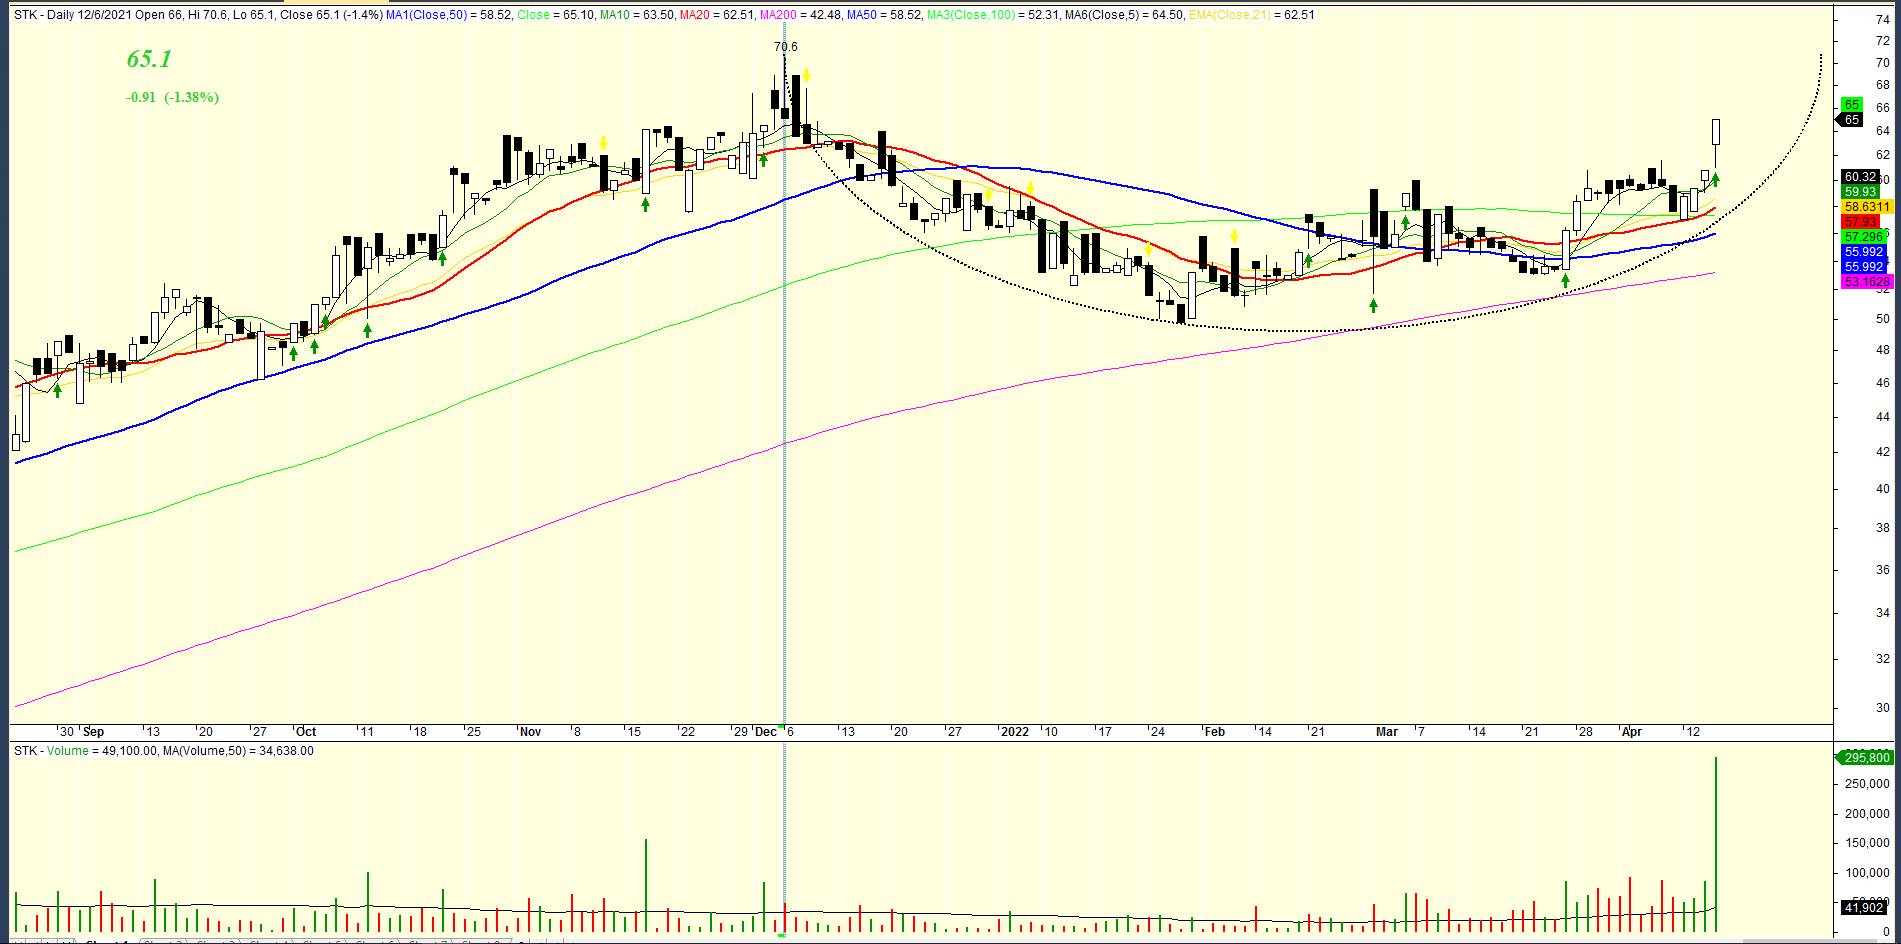The width and height of the screenshot is (1901, 944).
Task: Click the MA1(Close,50) label in the chart title
Action: (x=428, y=15)
